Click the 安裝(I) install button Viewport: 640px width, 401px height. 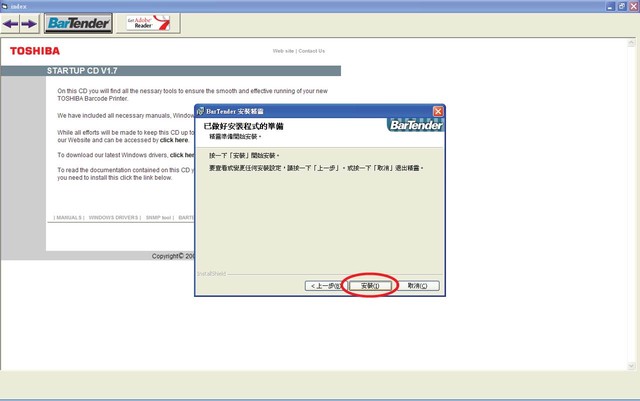click(370, 286)
